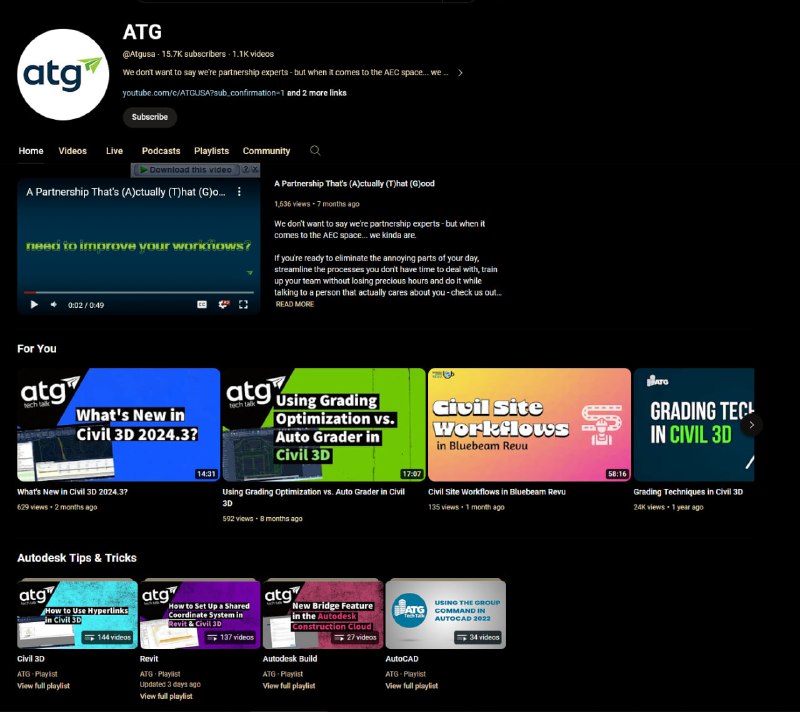Click READ MORE on the trailer description

pyautogui.click(x=295, y=304)
